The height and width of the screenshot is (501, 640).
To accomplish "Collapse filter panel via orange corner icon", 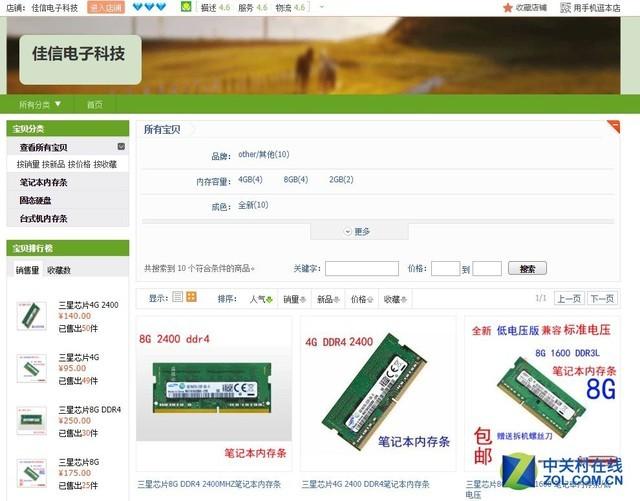I will (x=614, y=126).
